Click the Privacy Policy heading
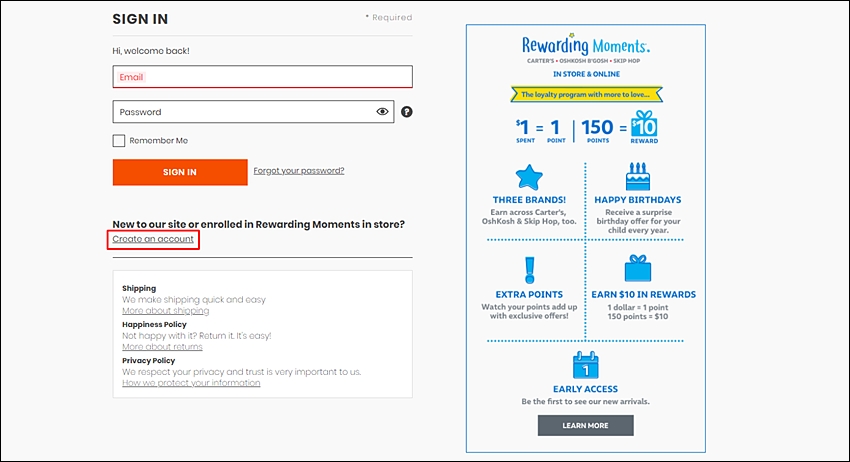This screenshot has height=462, width=850. coord(149,361)
